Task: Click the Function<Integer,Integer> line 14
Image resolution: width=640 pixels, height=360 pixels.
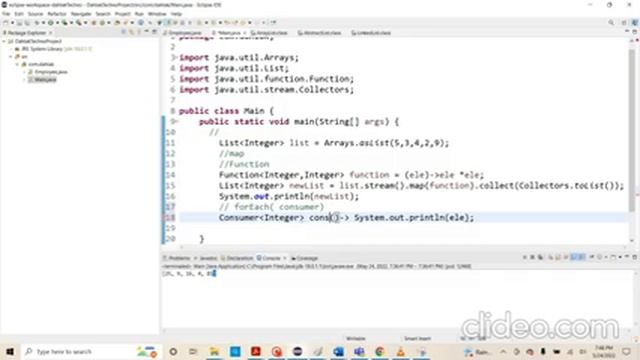Action: [351, 175]
